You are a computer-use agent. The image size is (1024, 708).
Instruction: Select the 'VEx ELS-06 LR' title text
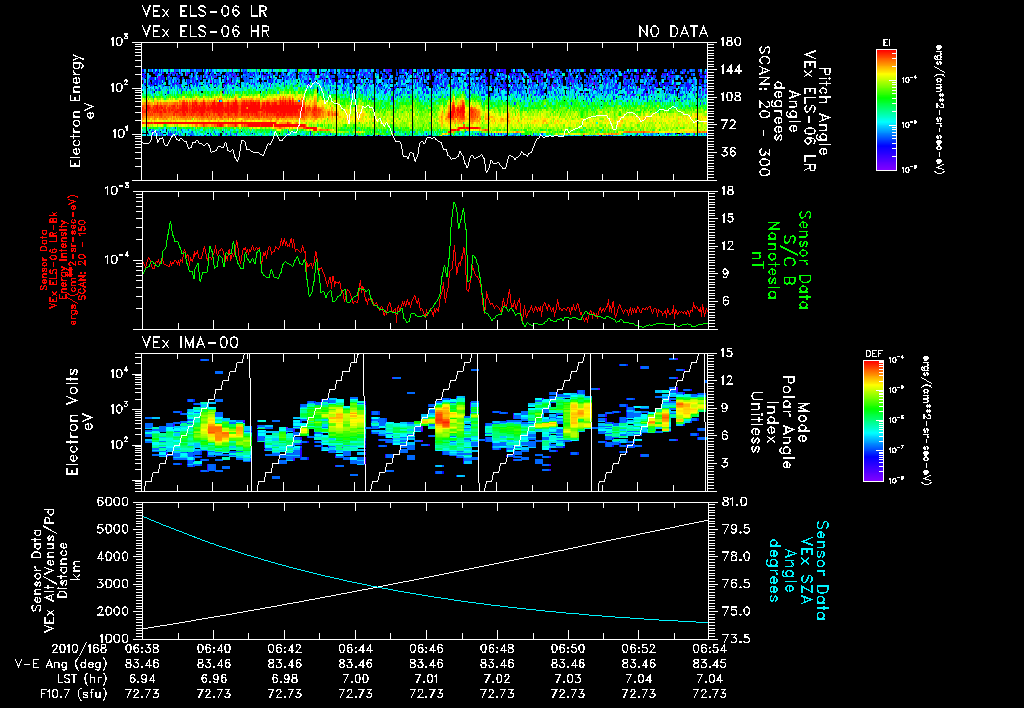coord(204,11)
